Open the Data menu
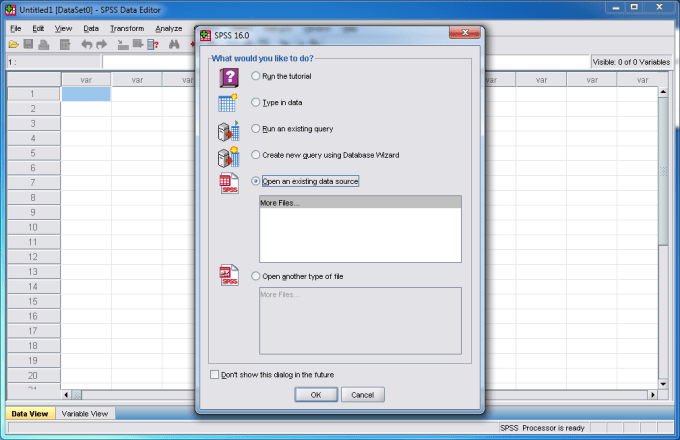 [91, 28]
